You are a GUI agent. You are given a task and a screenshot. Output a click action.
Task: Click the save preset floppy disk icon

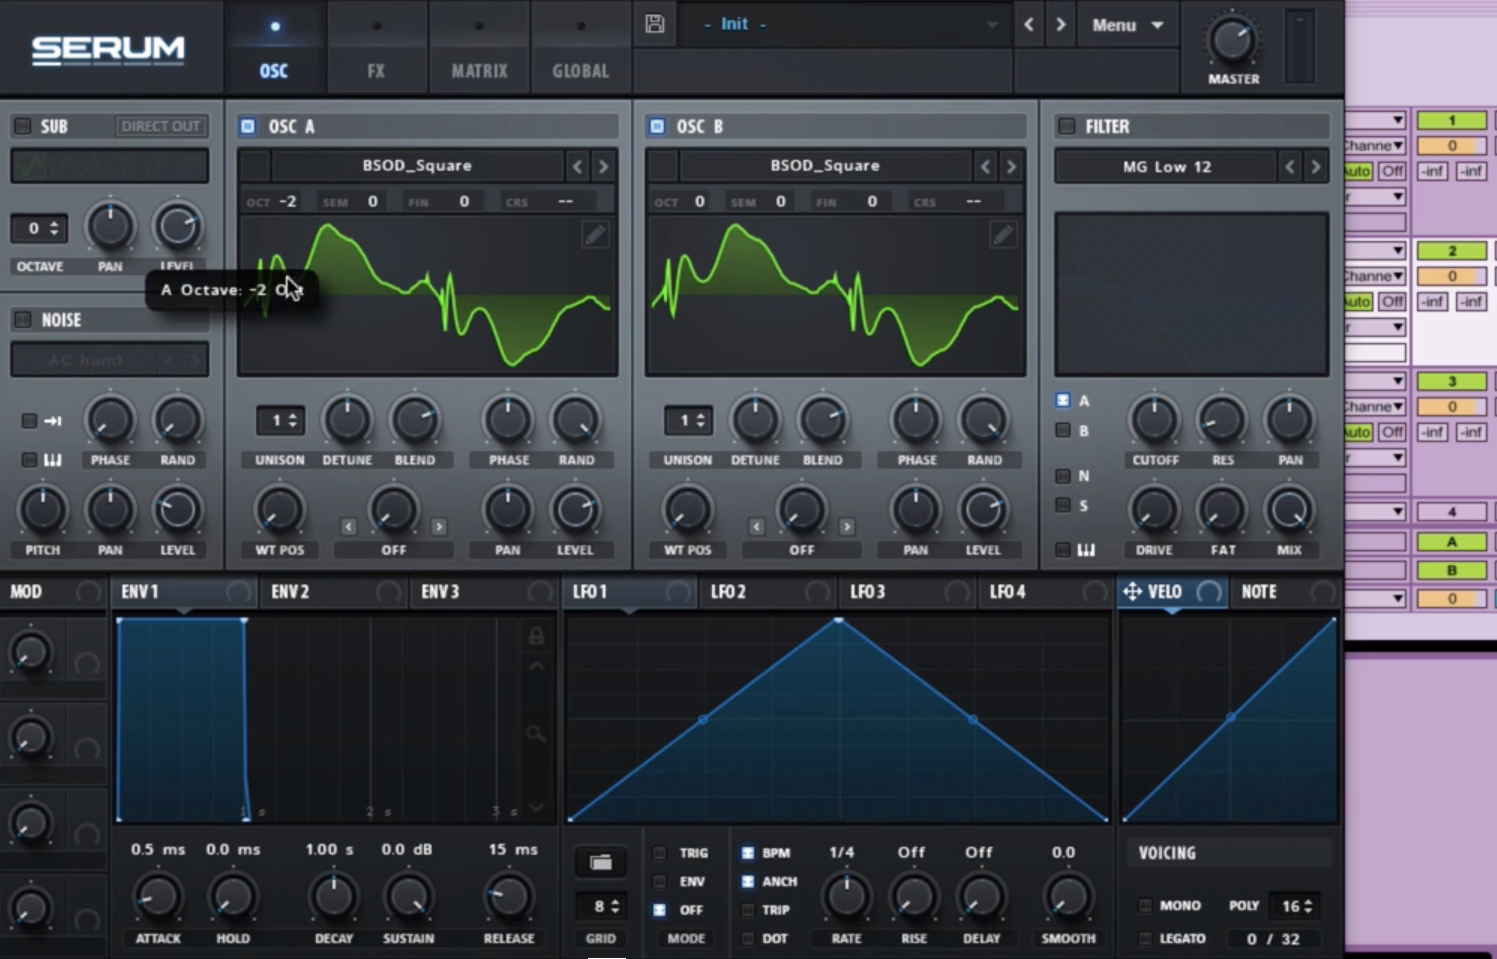point(655,24)
